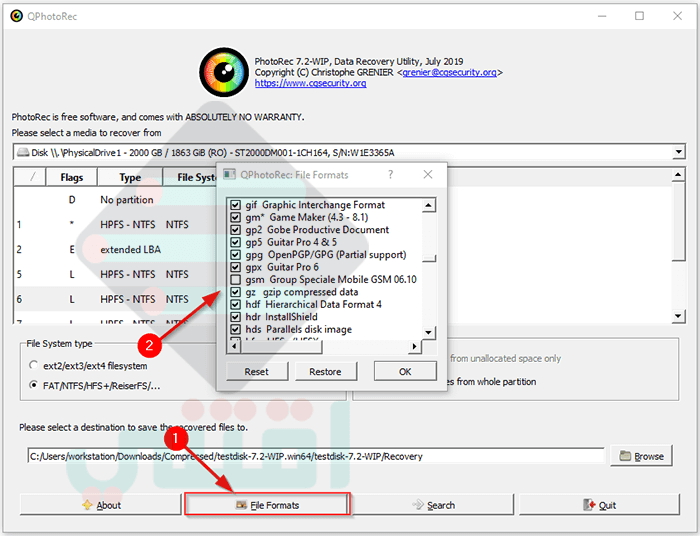Click the file formats vertical scrollbar thumb
The width and height of the screenshot is (700, 536).
(x=429, y=258)
